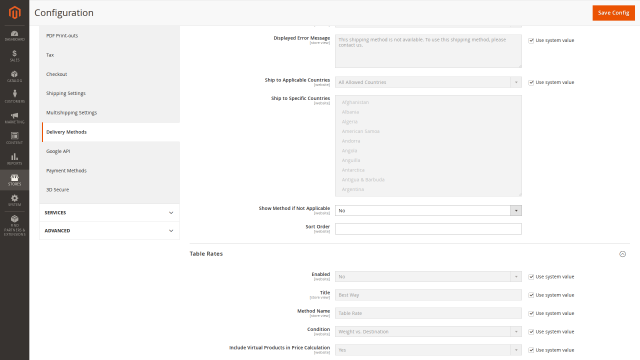640x360 pixels.
Task: Toggle Use system value for Table Rates Enabled
Action: coord(531,277)
